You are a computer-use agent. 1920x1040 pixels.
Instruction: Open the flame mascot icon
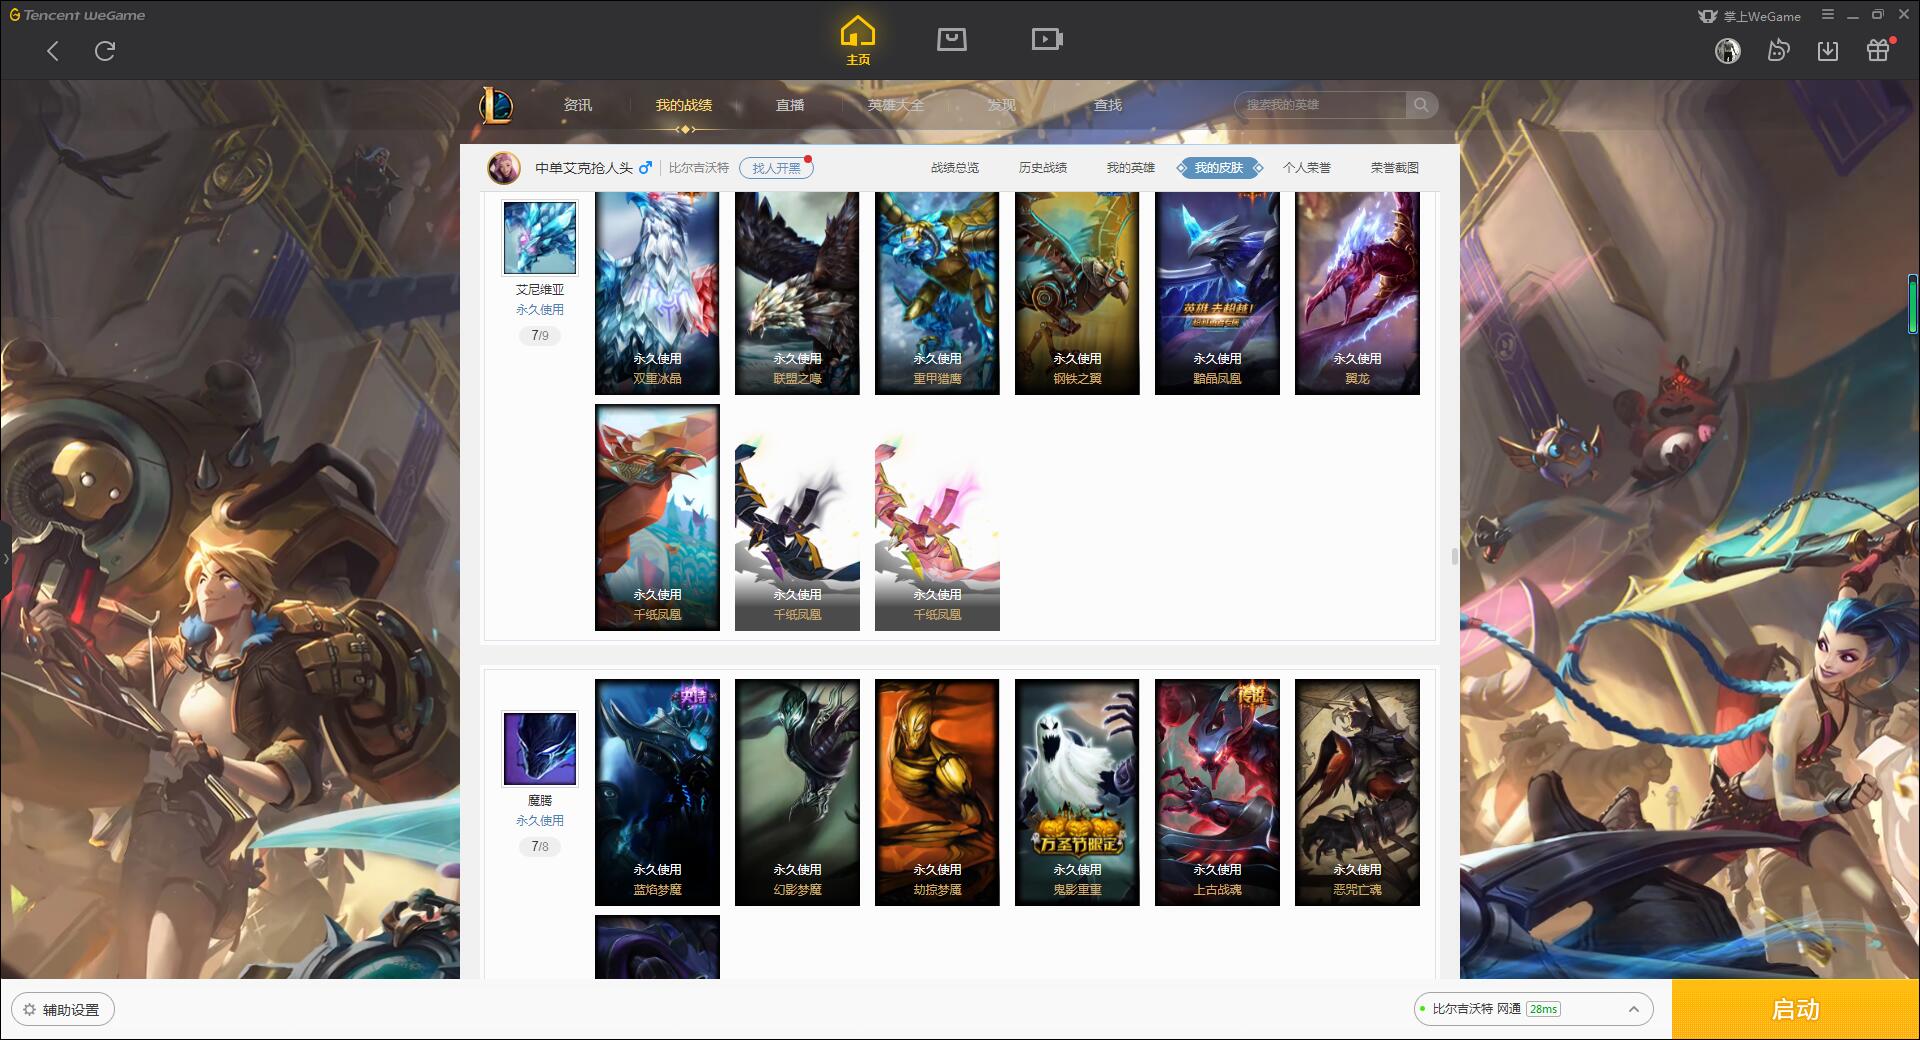tap(1778, 51)
